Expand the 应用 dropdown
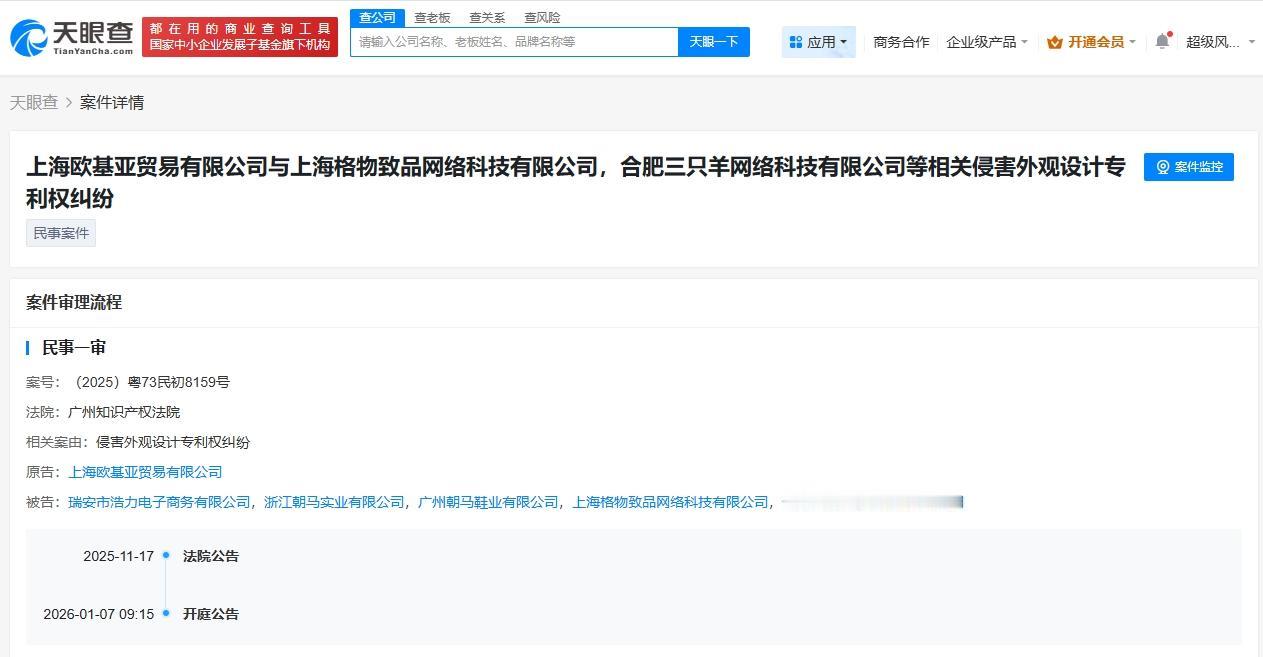 tap(825, 41)
